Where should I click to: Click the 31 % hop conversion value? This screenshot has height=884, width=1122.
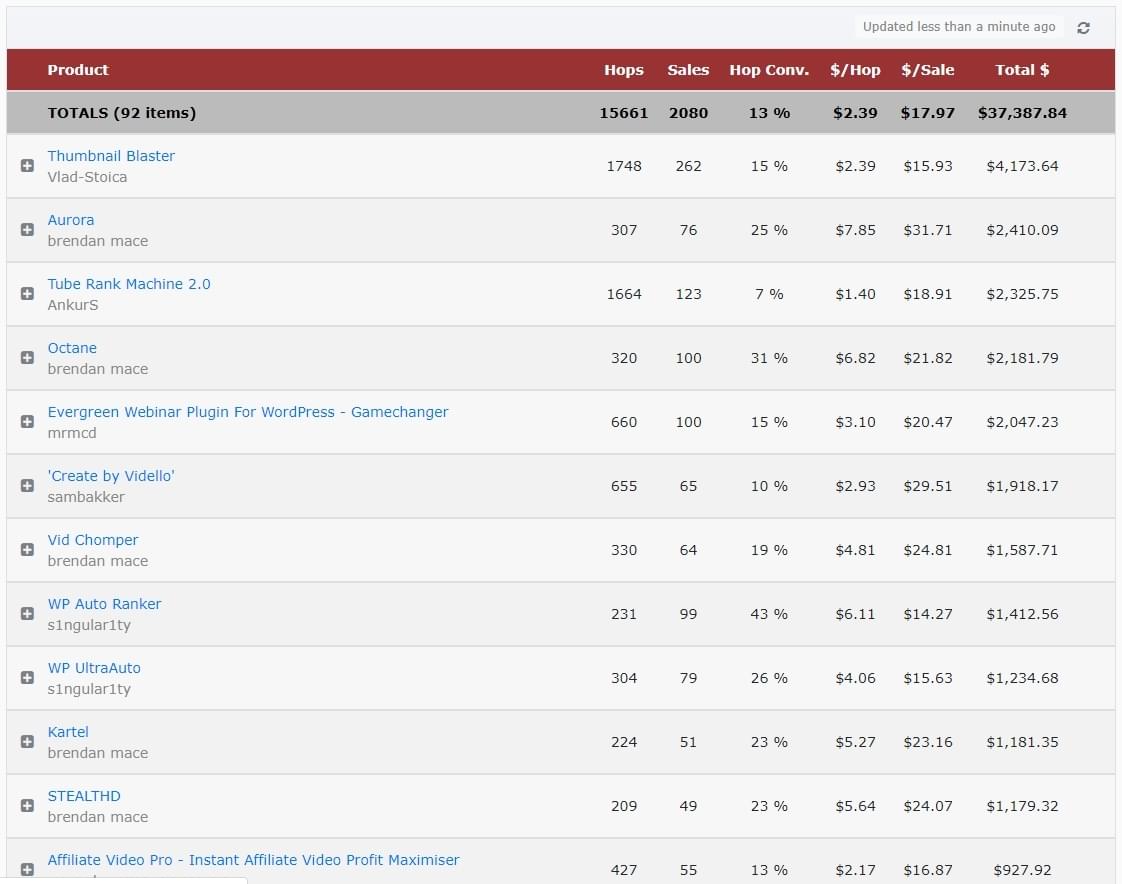pyautogui.click(x=769, y=358)
